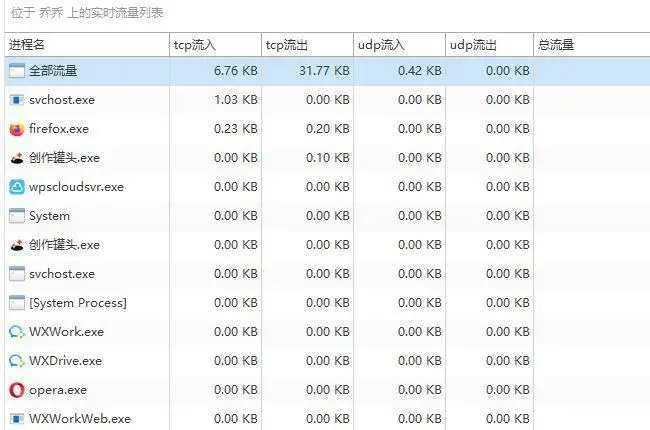Select the opera.exe process name
650x430 pixels.
click(x=57, y=390)
